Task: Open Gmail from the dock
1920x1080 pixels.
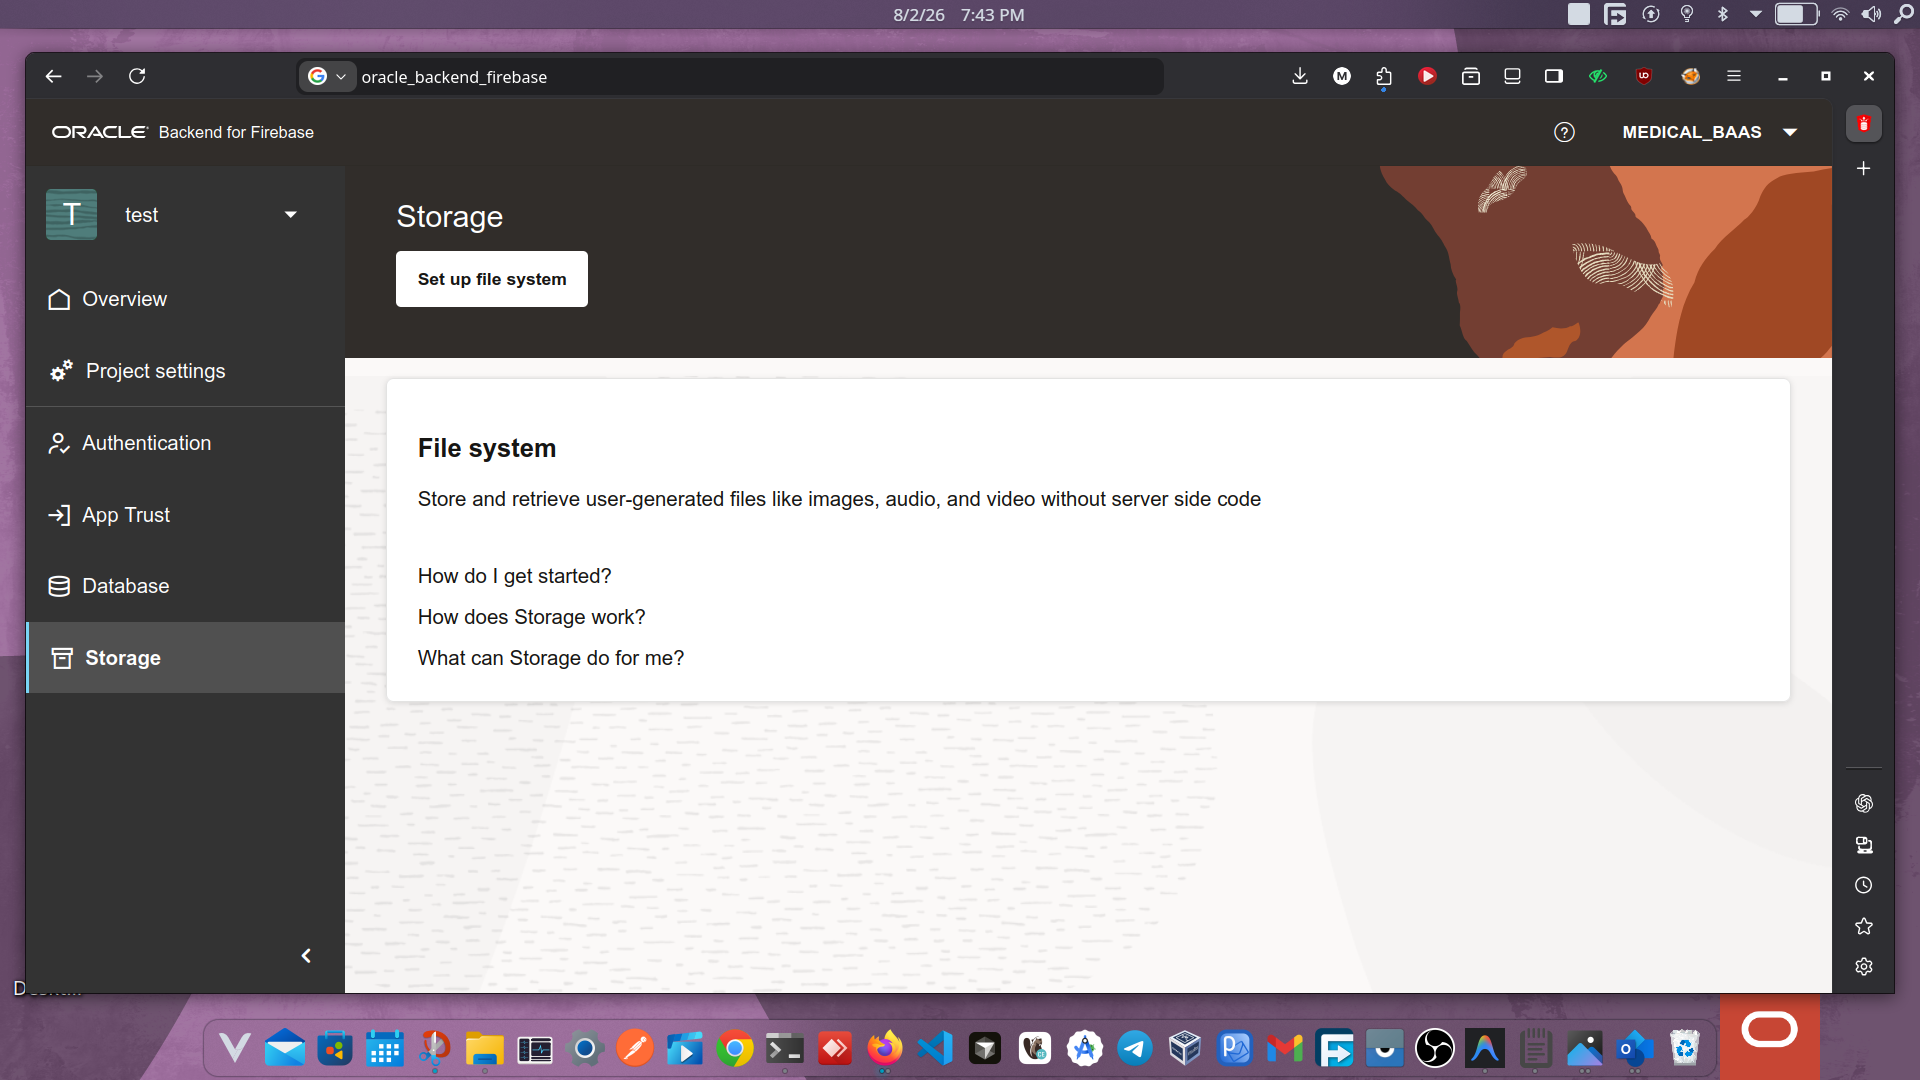Action: pyautogui.click(x=1285, y=1049)
